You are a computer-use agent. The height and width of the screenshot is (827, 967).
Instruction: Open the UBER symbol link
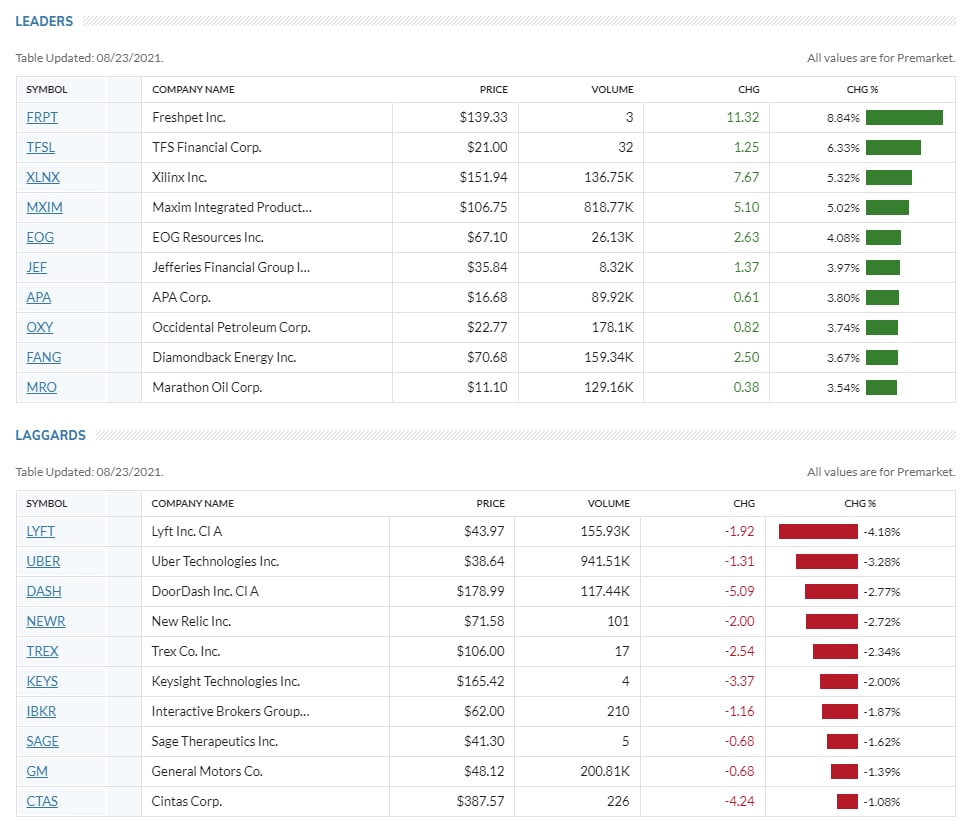(43, 561)
